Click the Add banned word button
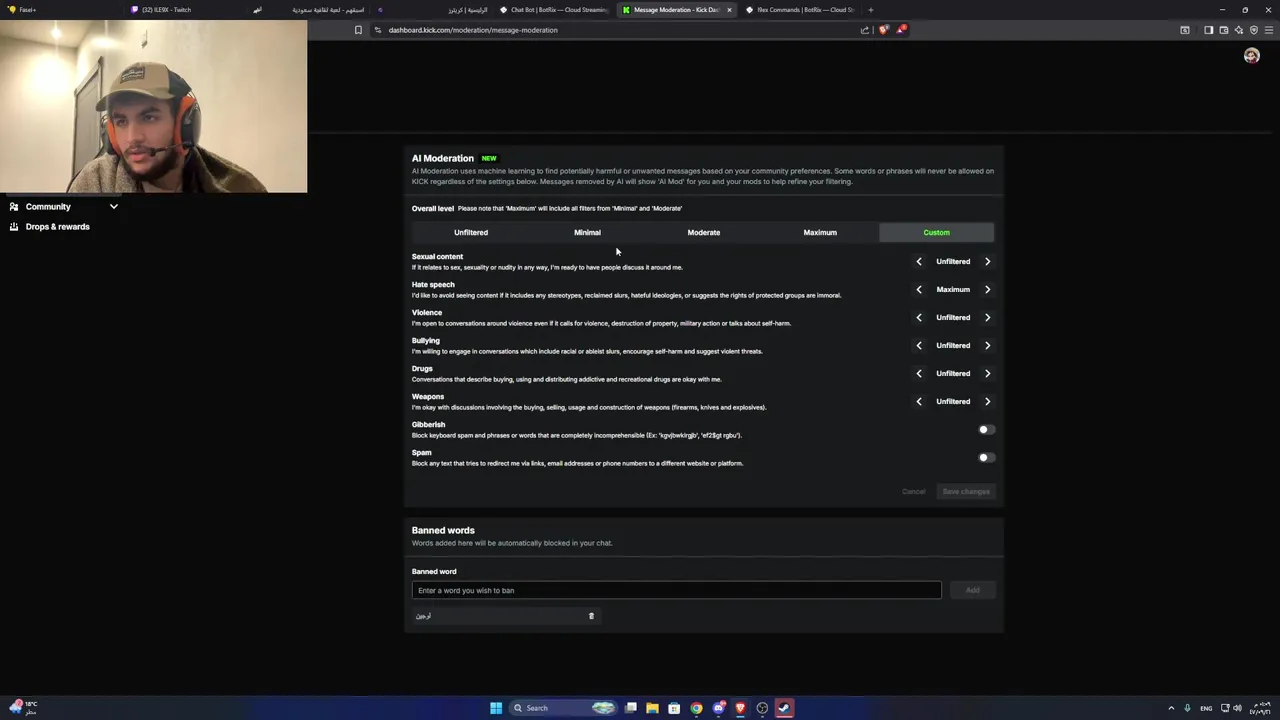 [x=972, y=591]
